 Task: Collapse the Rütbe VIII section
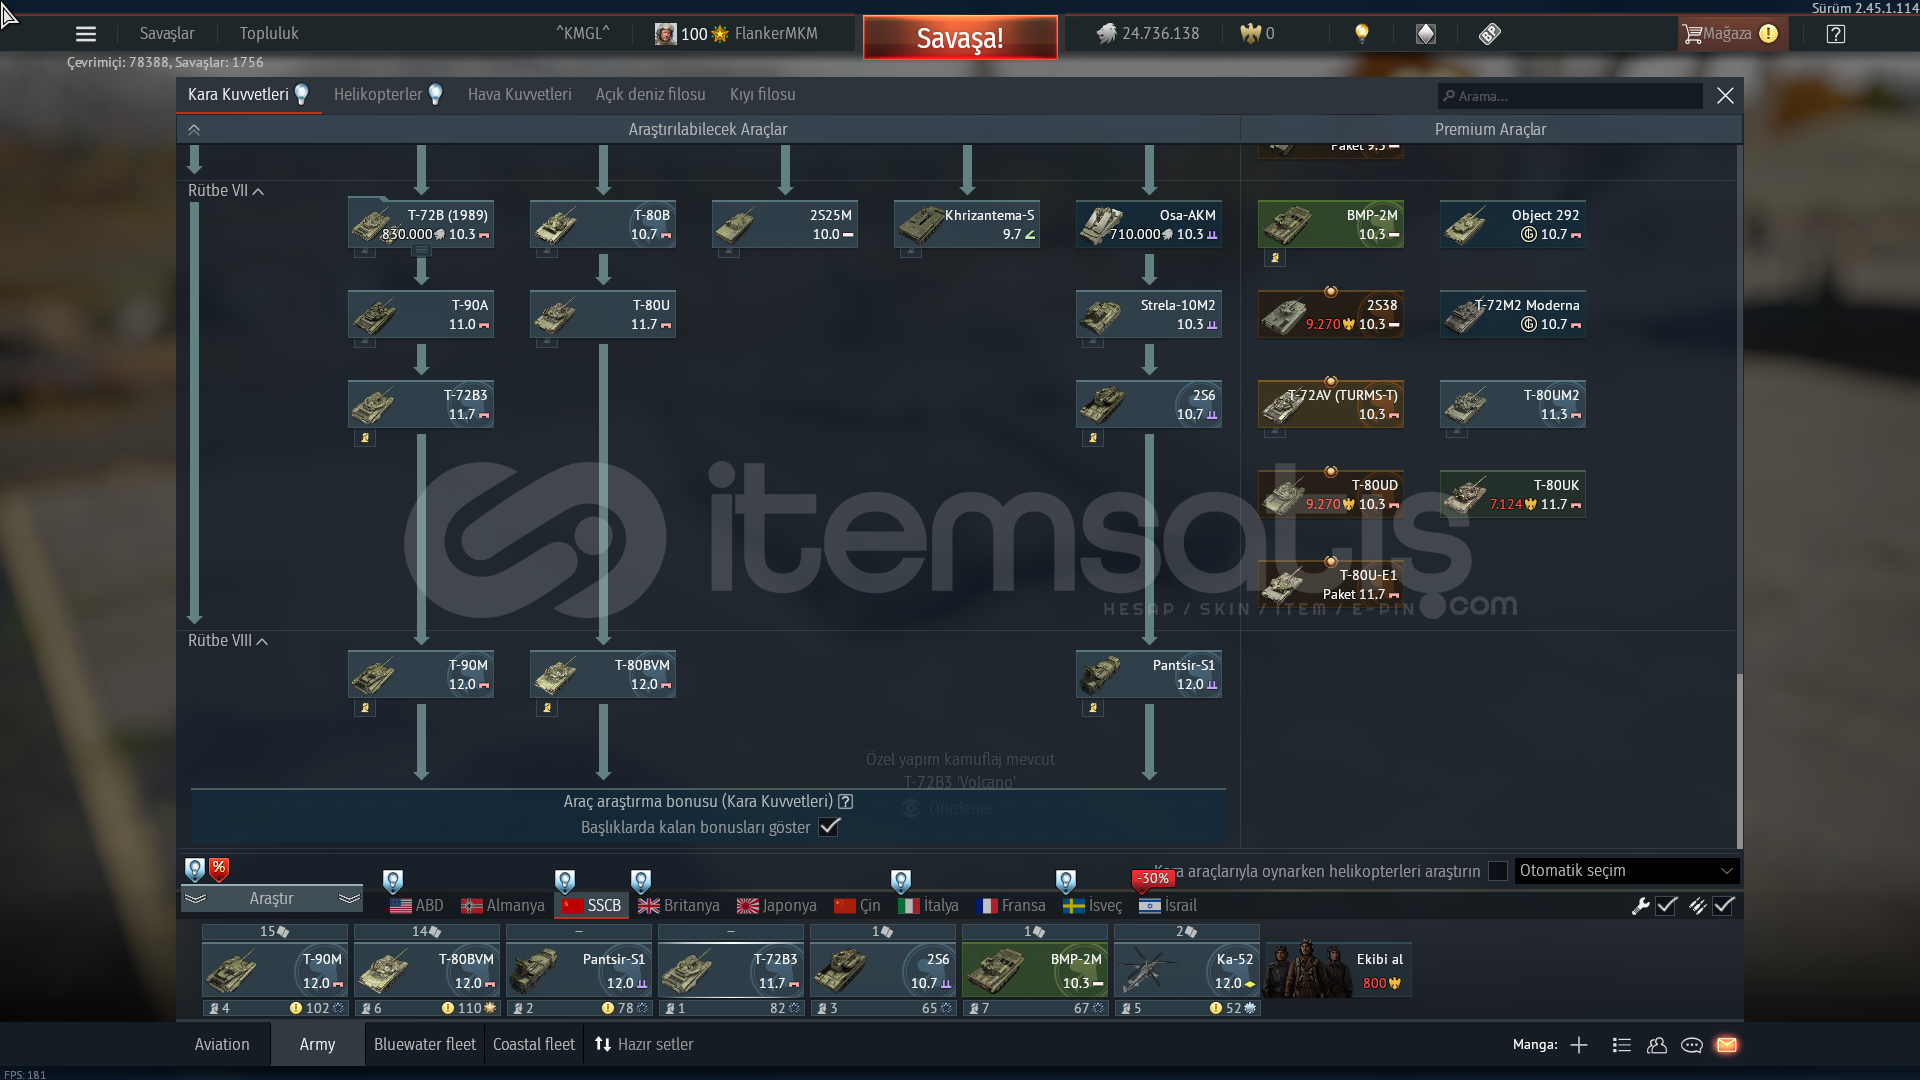228,641
